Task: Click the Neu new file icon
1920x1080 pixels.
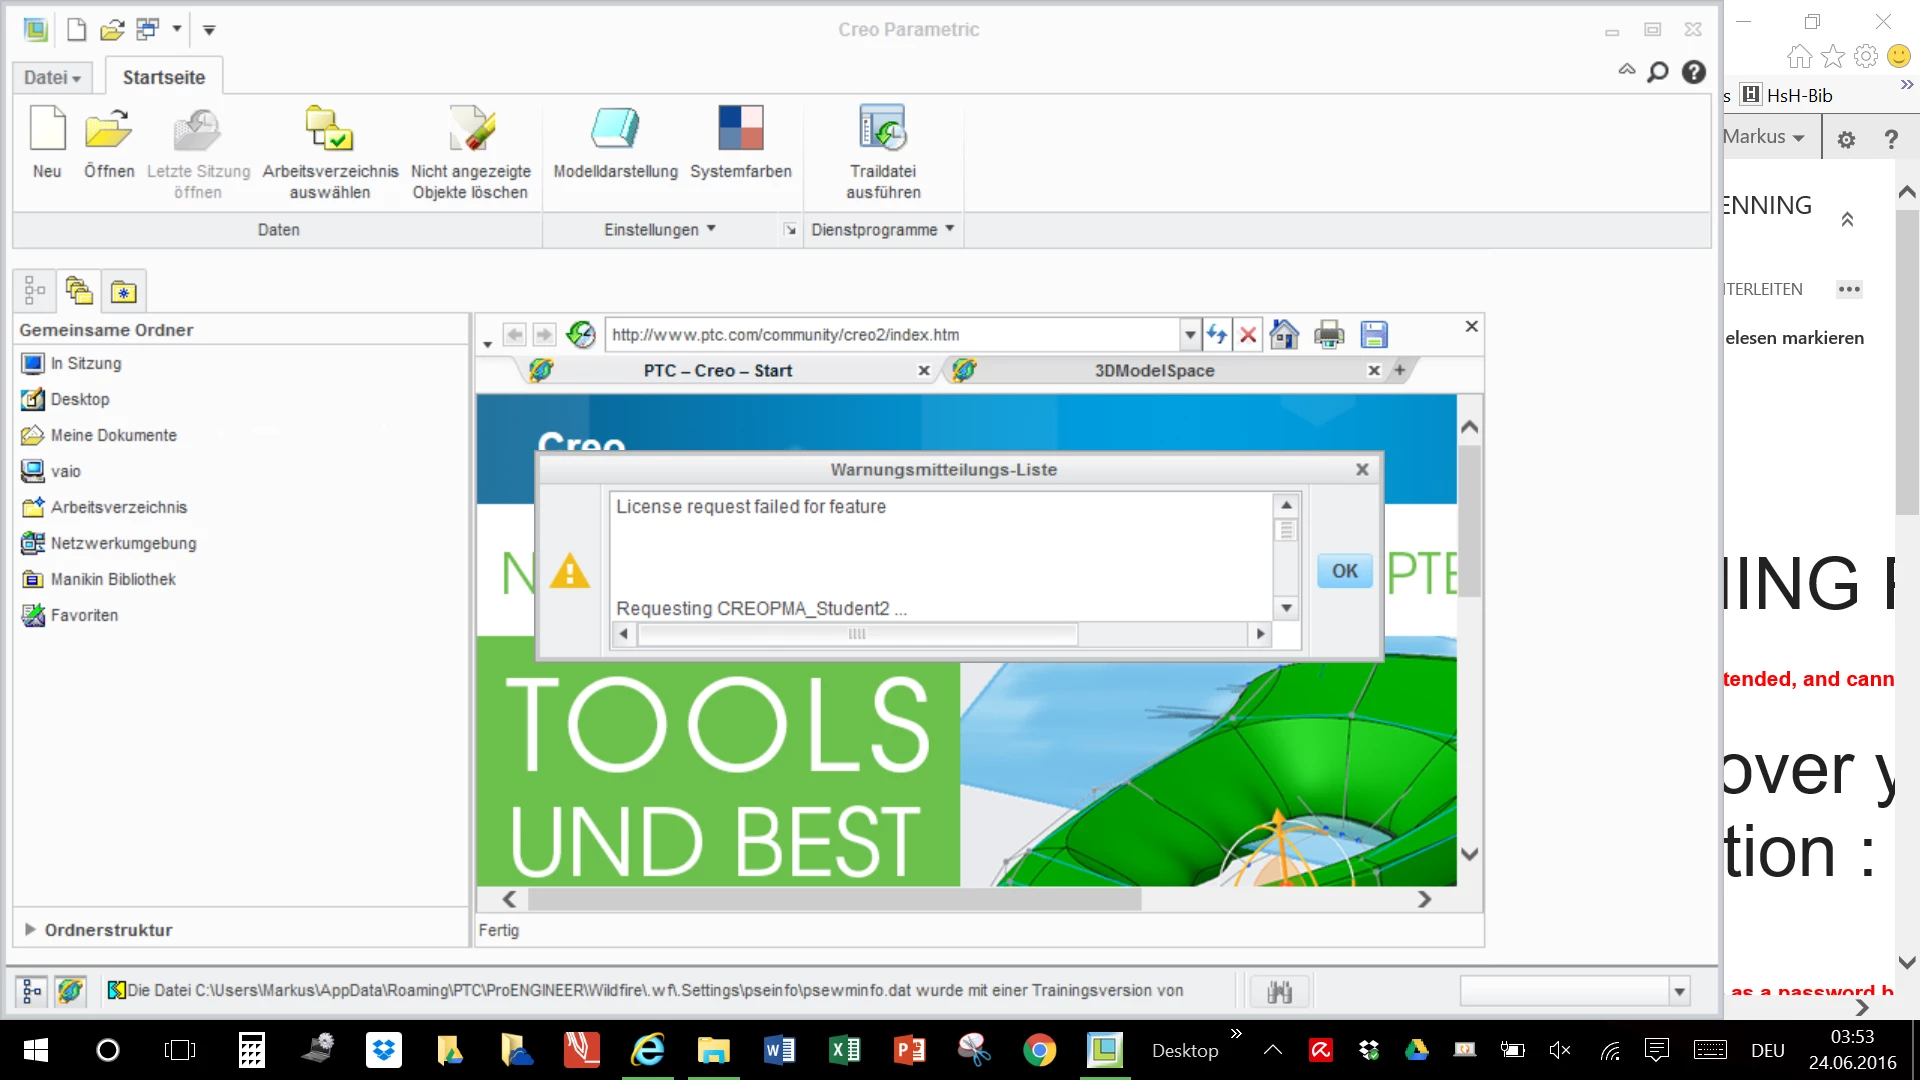Action: click(47, 130)
